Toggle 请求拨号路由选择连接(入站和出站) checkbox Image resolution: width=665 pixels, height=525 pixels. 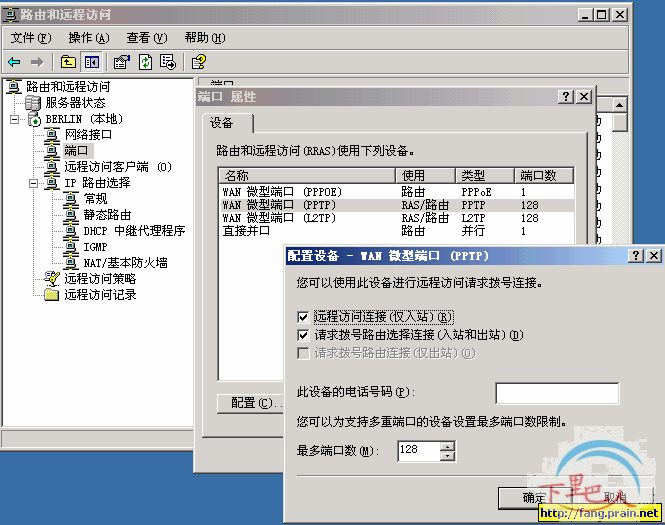point(304,335)
